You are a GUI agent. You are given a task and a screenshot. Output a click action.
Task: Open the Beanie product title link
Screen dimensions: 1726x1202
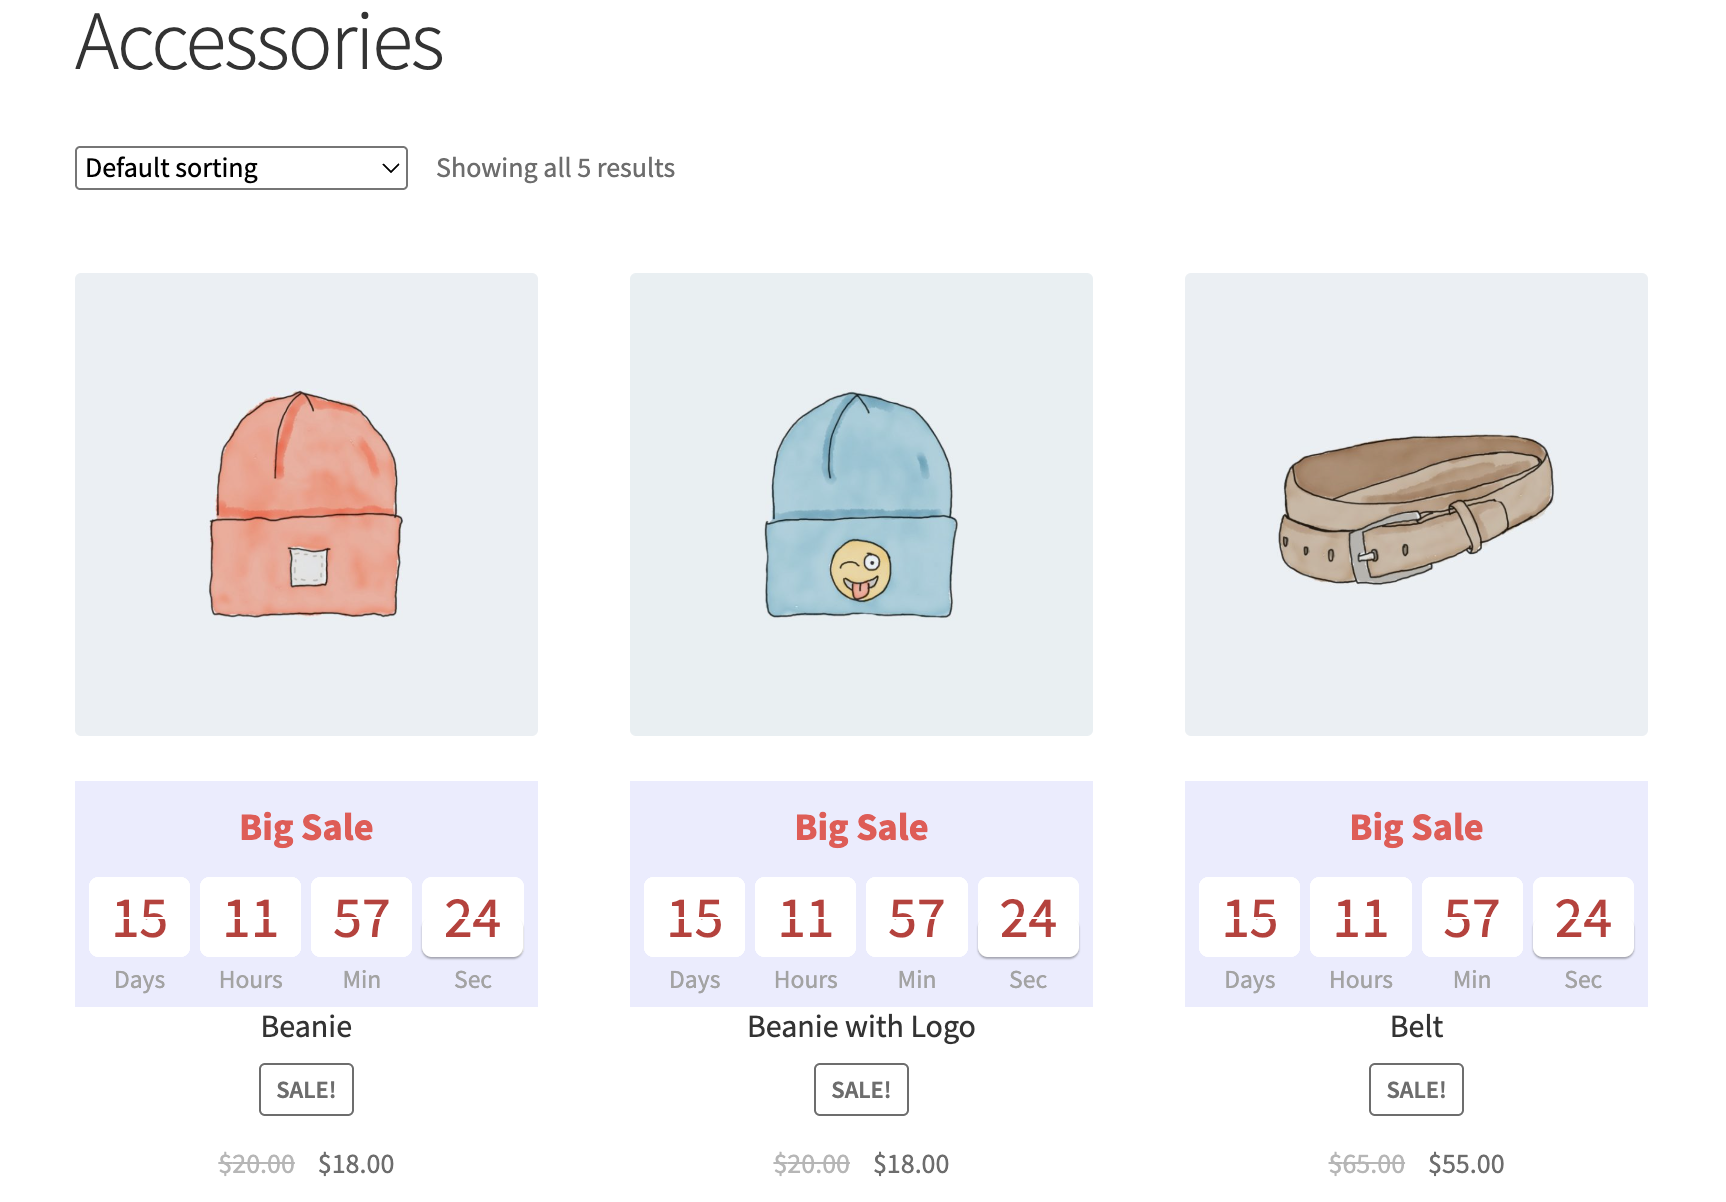pos(306,1027)
